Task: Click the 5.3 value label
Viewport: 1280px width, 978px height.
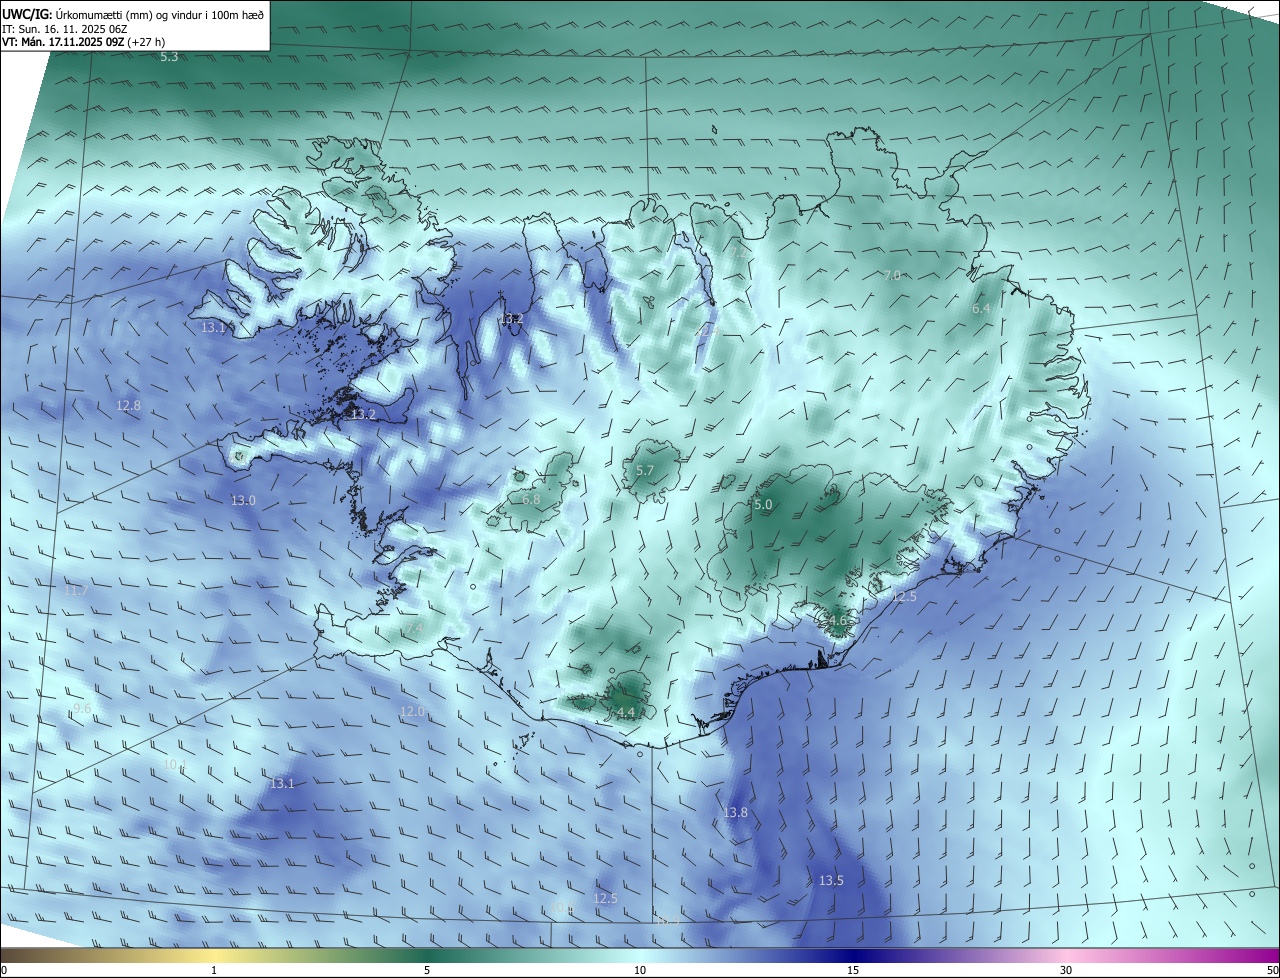Action: (169, 57)
